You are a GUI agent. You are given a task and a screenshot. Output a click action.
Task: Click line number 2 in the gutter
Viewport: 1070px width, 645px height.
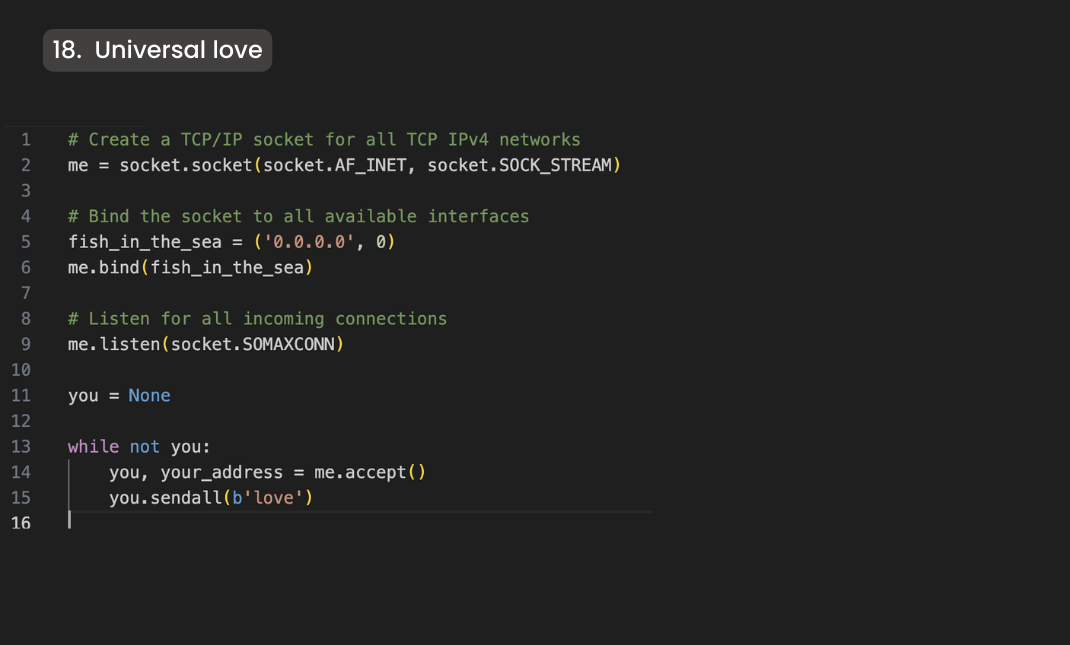click(x=26, y=165)
